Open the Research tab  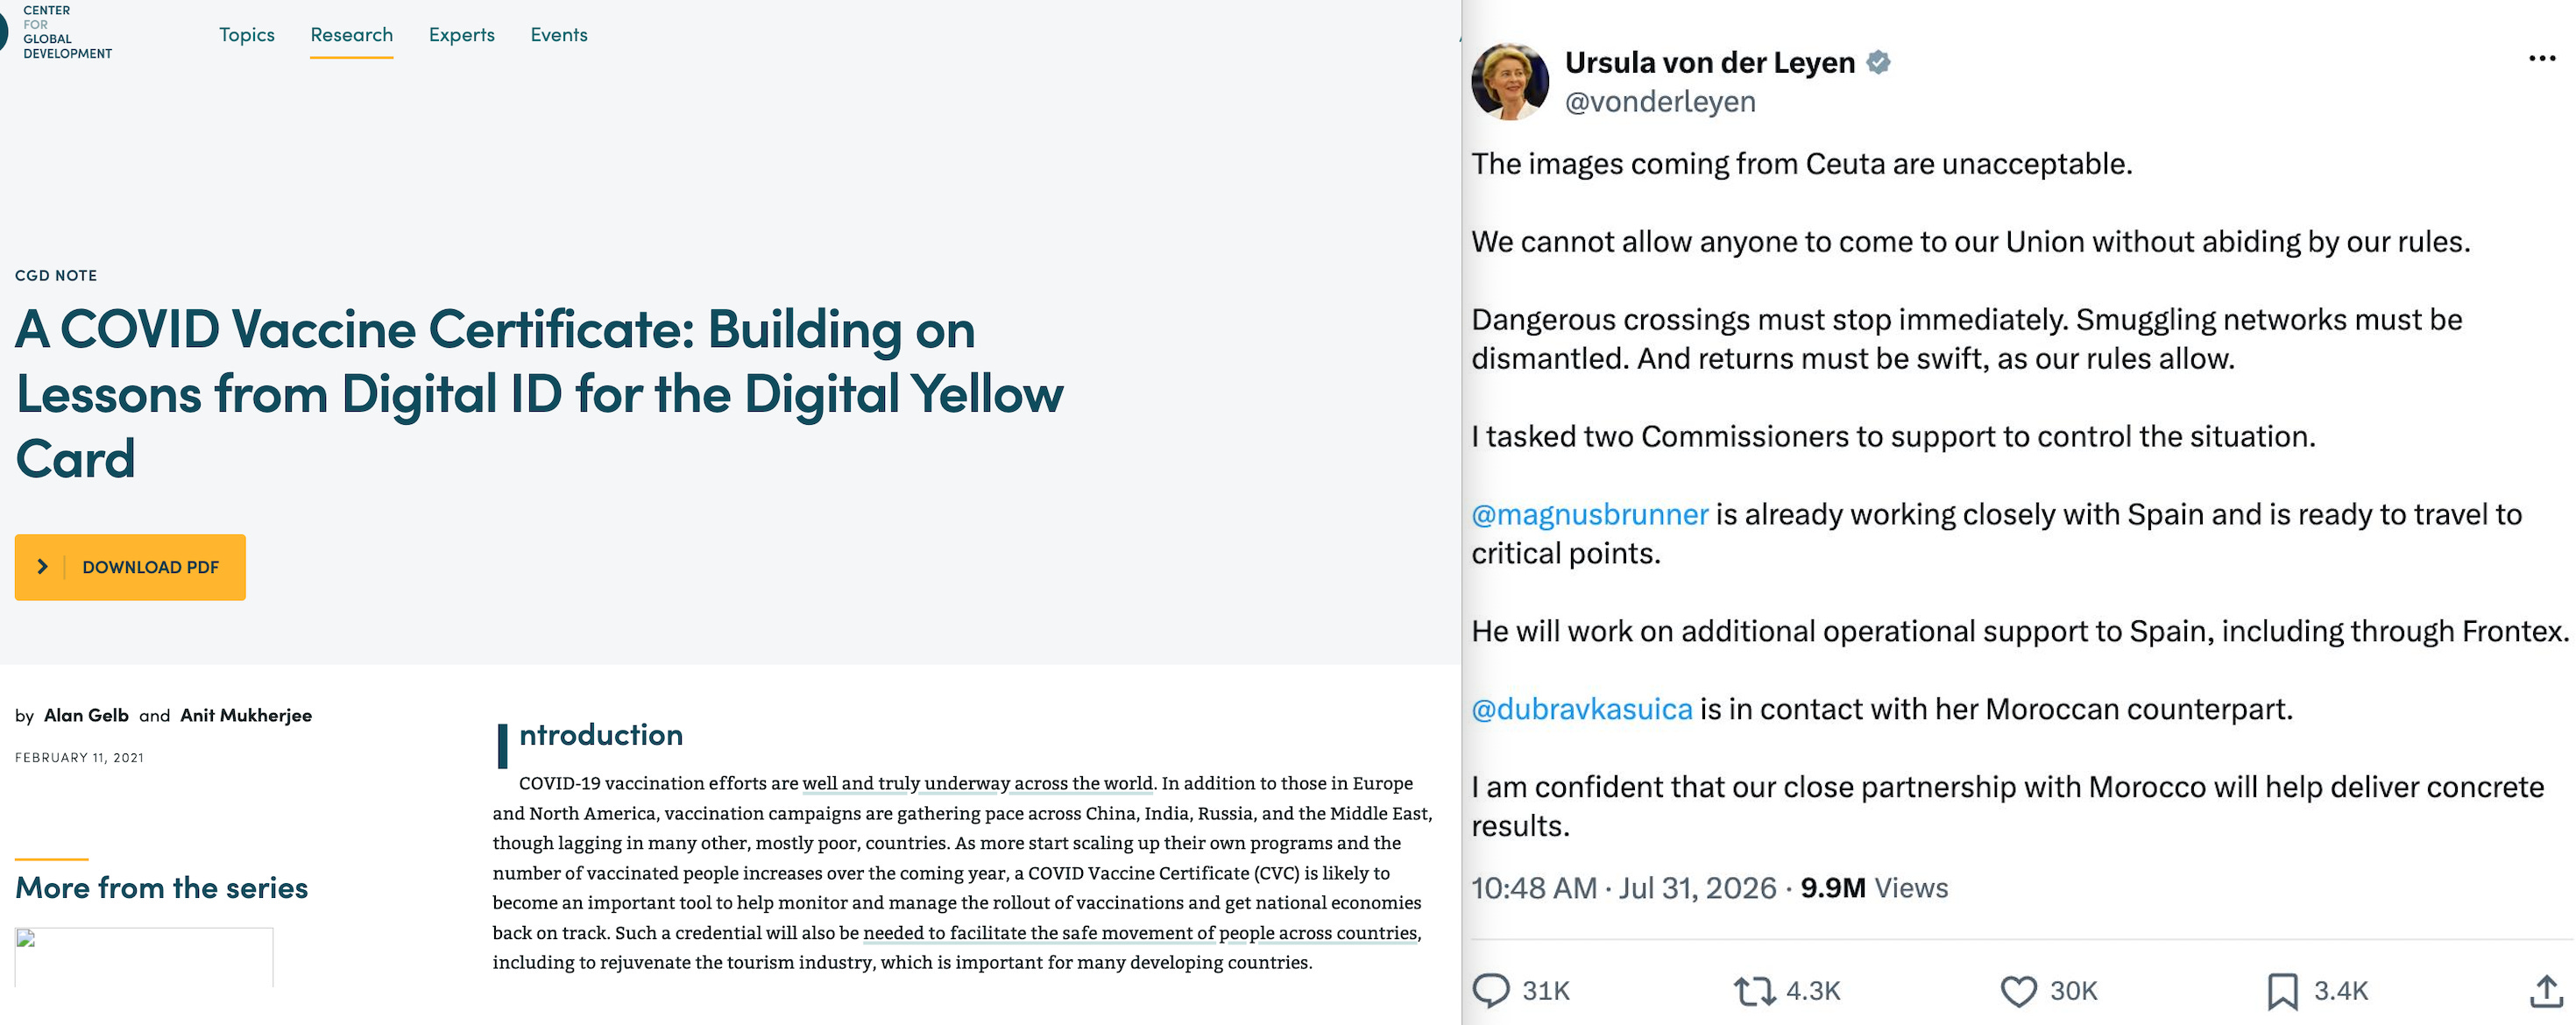[351, 34]
